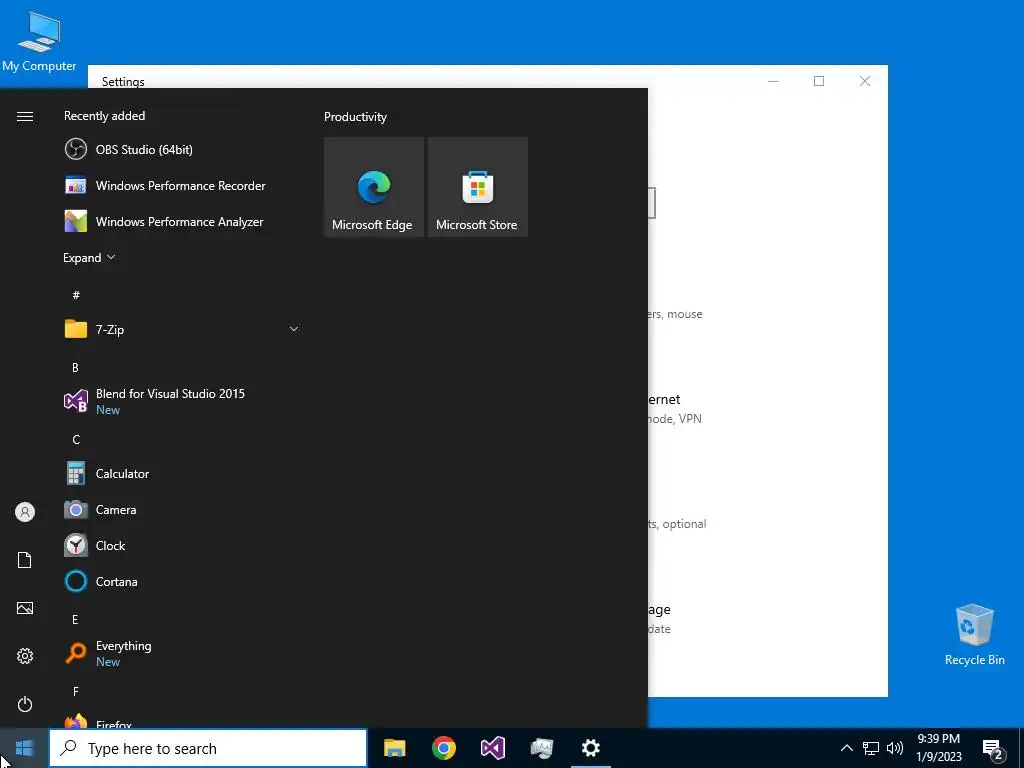Show hidden system tray icons
The width and height of the screenshot is (1024, 768).
846,748
